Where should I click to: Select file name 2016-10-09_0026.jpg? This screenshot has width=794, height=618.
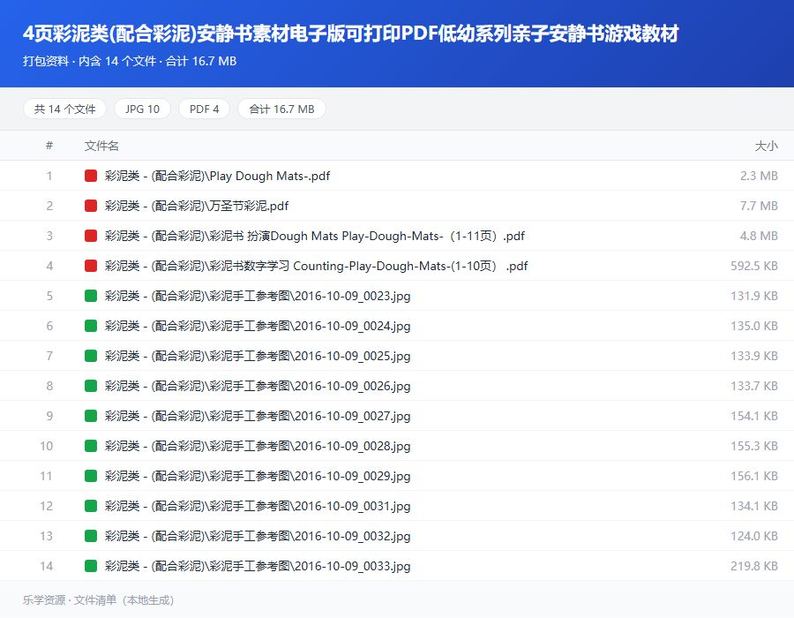coord(257,386)
